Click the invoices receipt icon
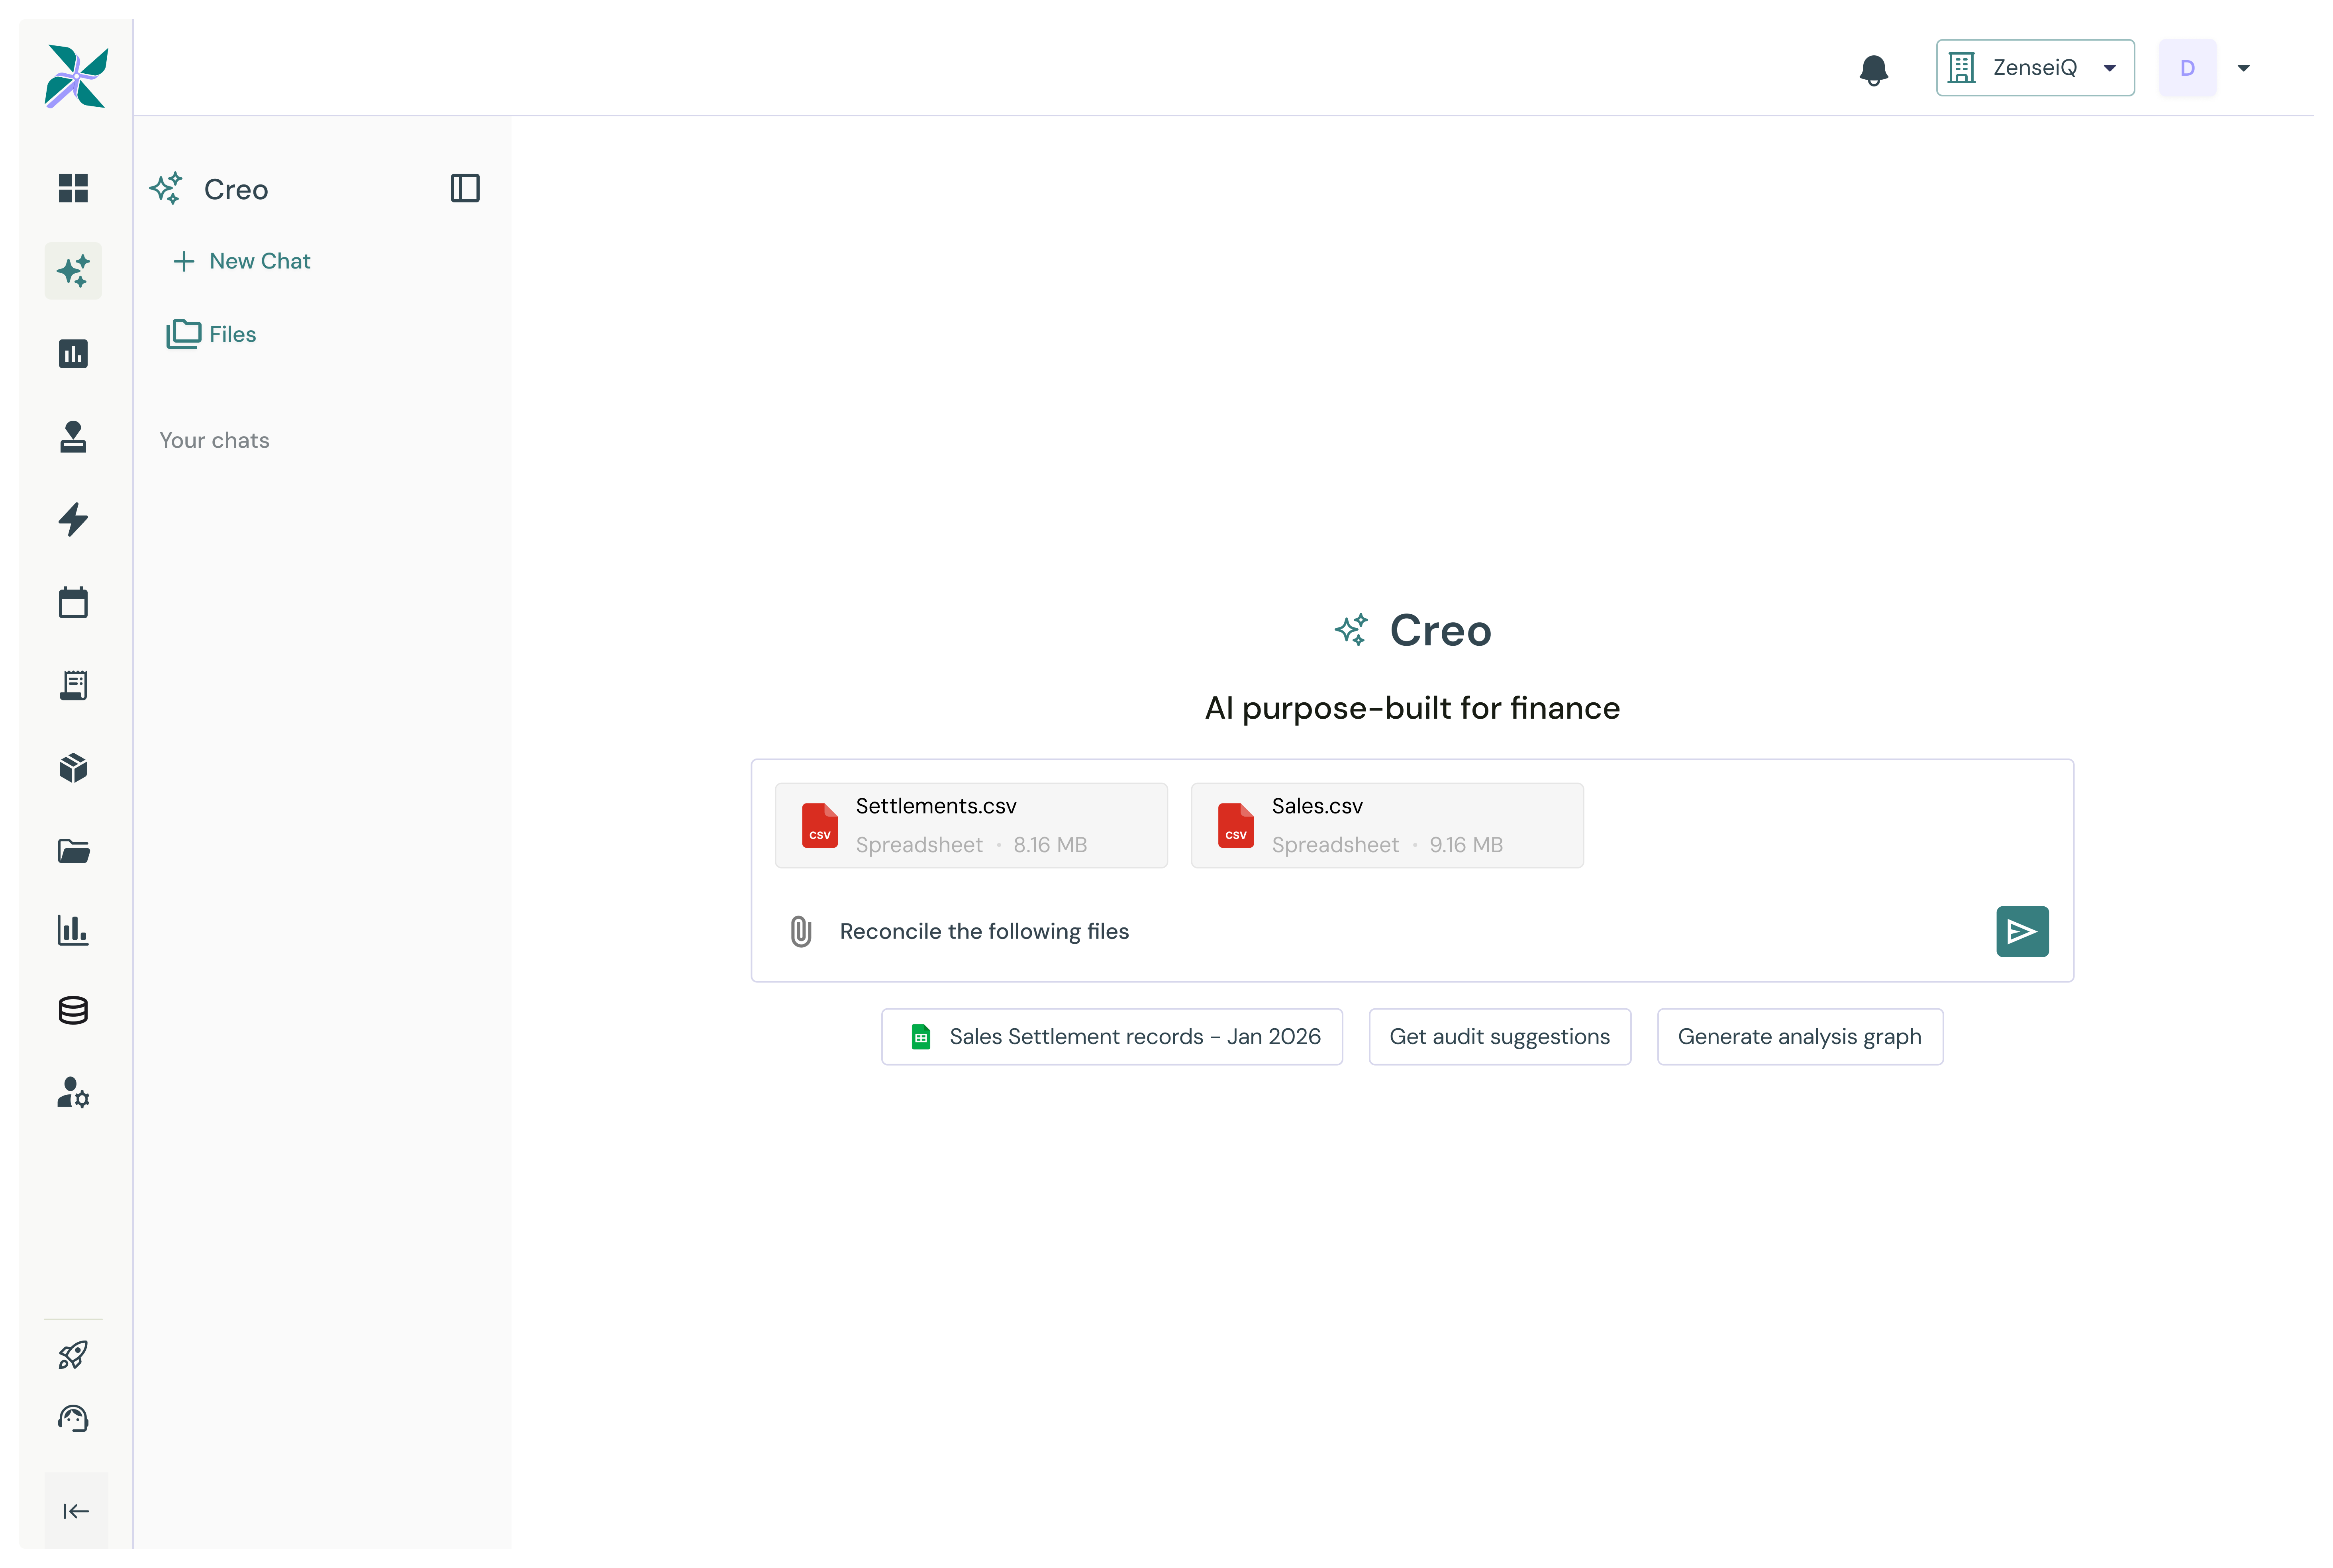 [x=73, y=685]
